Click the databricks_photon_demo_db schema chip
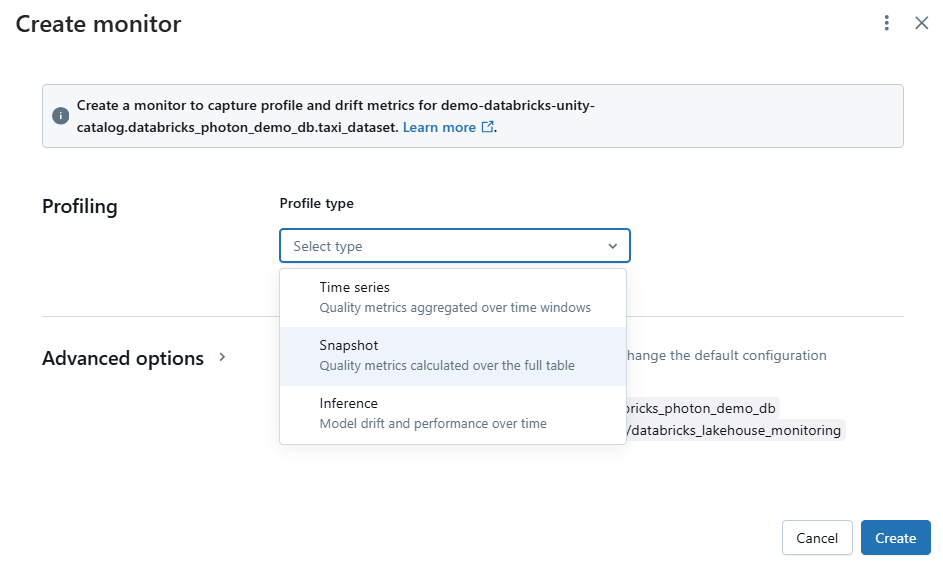Viewport: 943px width, 572px height. point(700,408)
